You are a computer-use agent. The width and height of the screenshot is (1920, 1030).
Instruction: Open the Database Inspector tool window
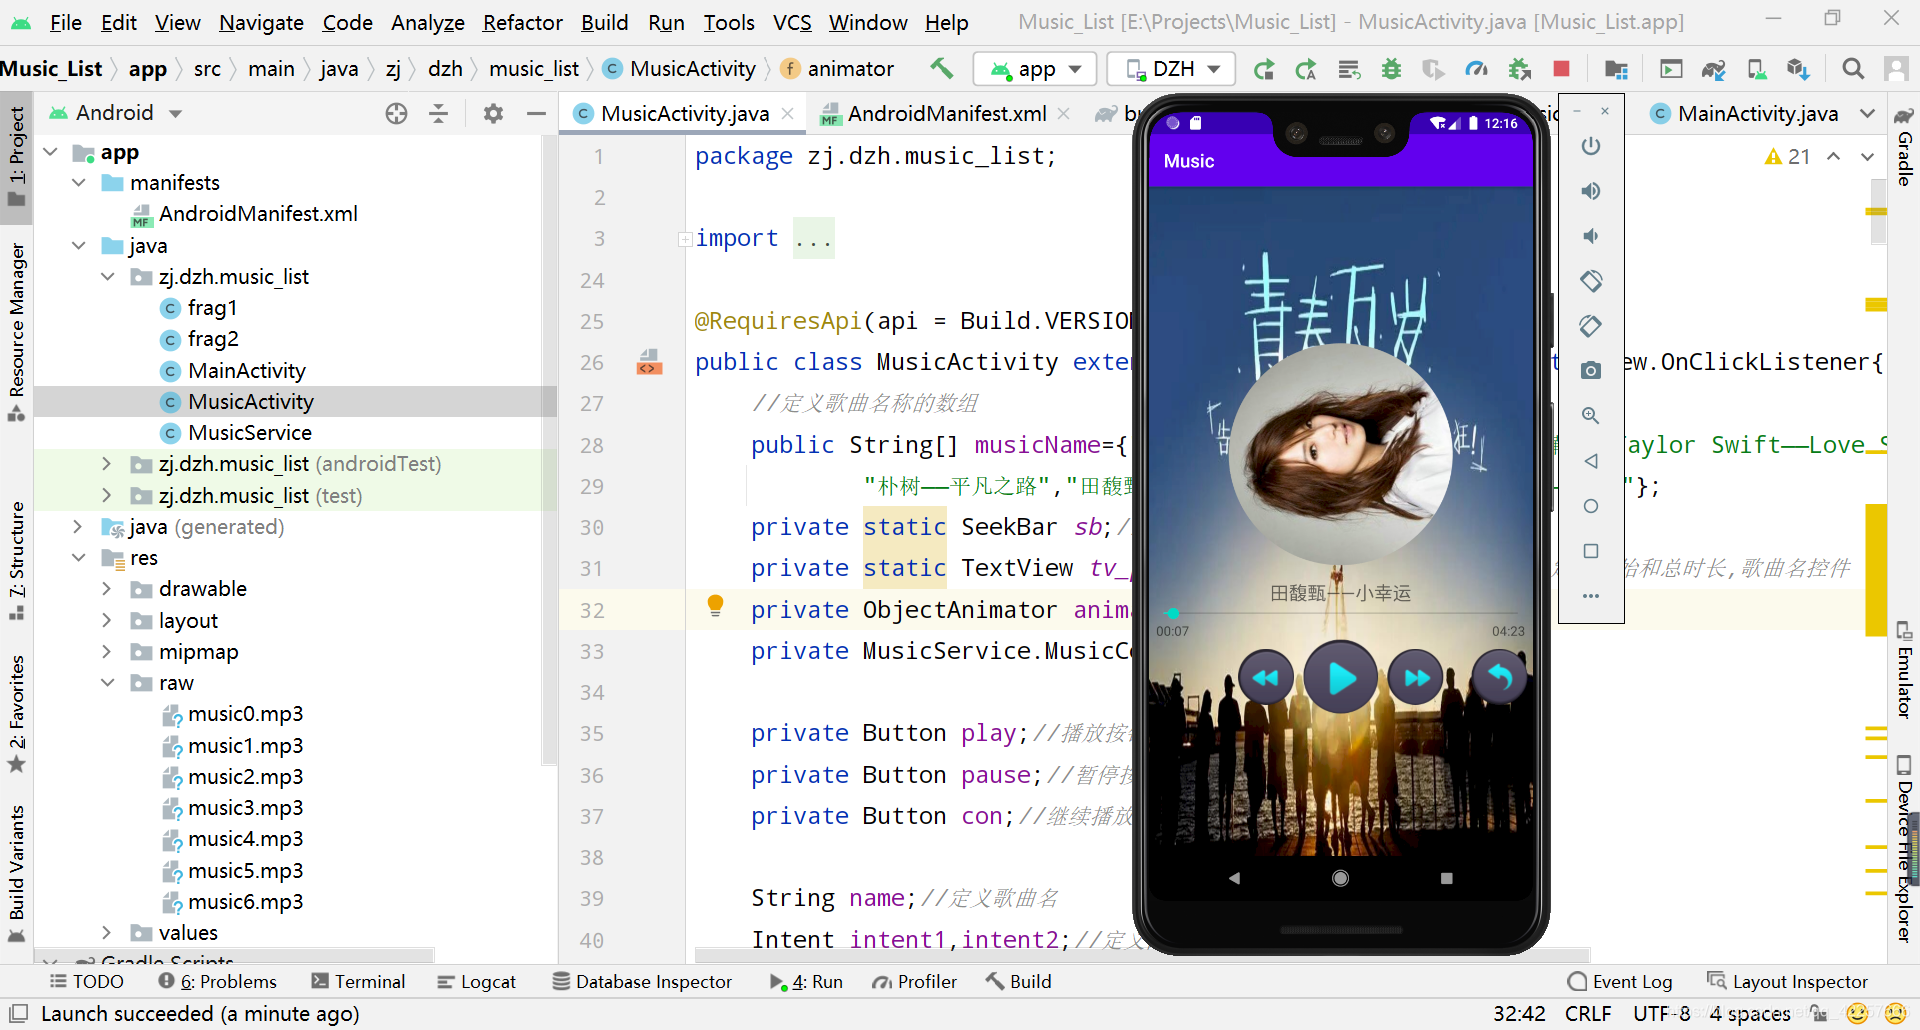pyautogui.click(x=642, y=982)
